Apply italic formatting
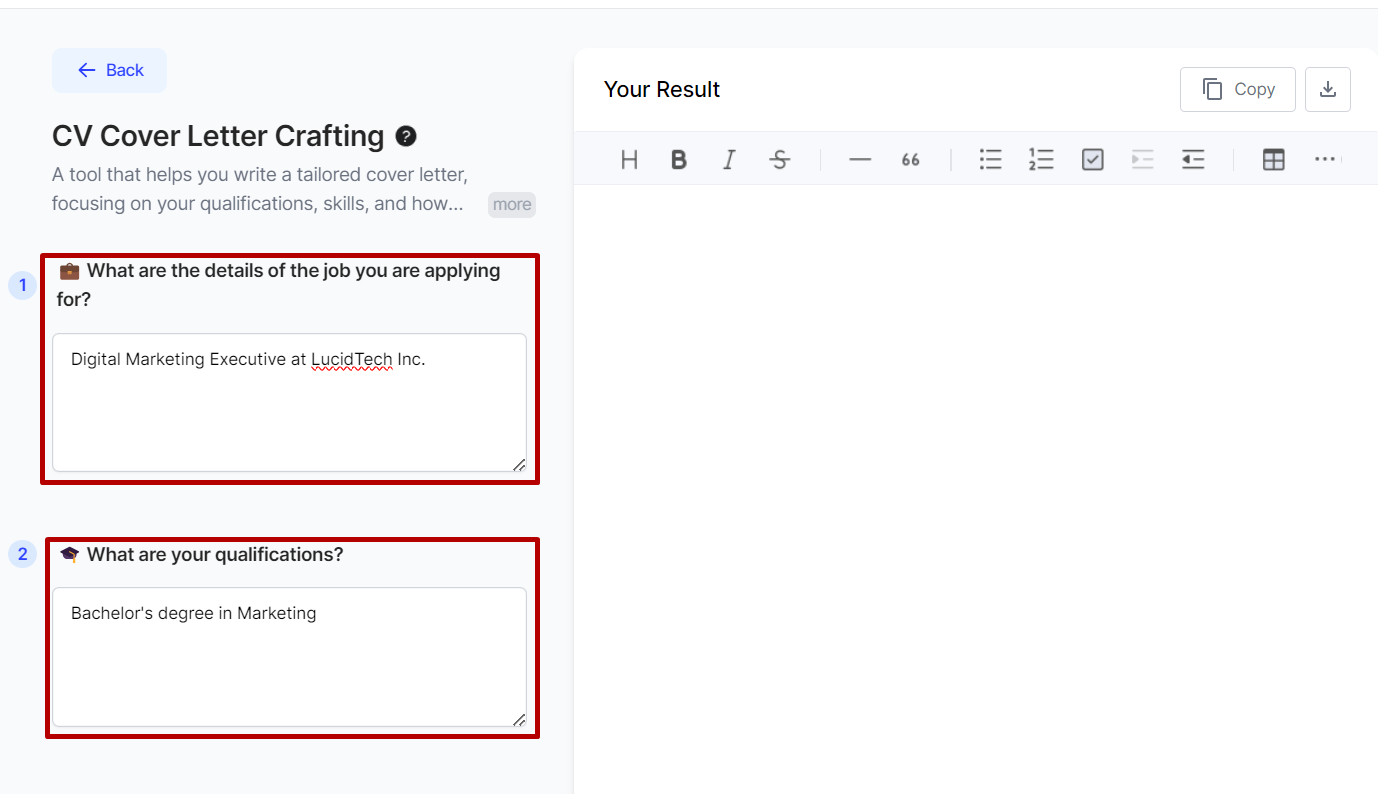The width and height of the screenshot is (1378, 794). (x=729, y=160)
